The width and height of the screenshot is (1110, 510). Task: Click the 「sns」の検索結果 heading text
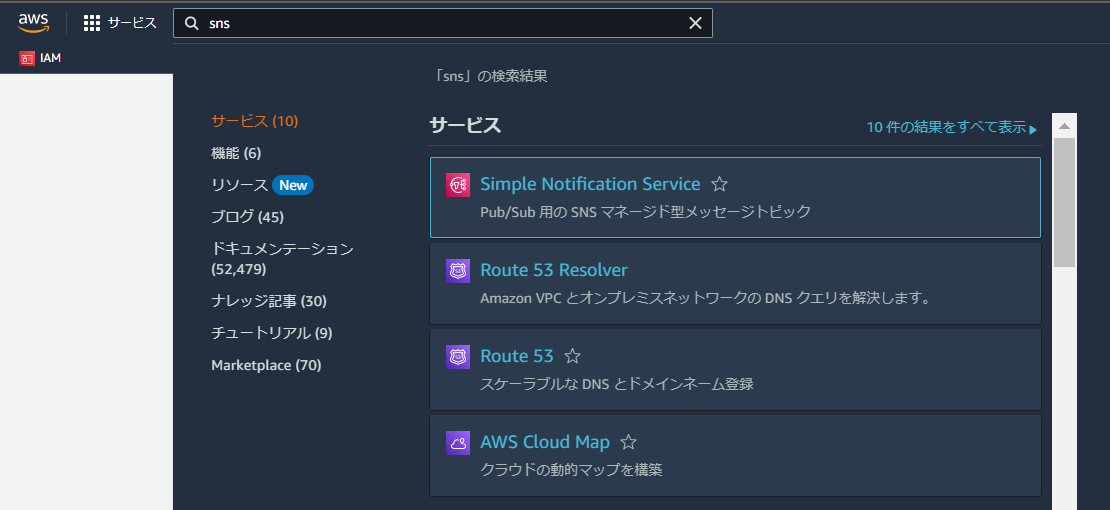click(492, 76)
